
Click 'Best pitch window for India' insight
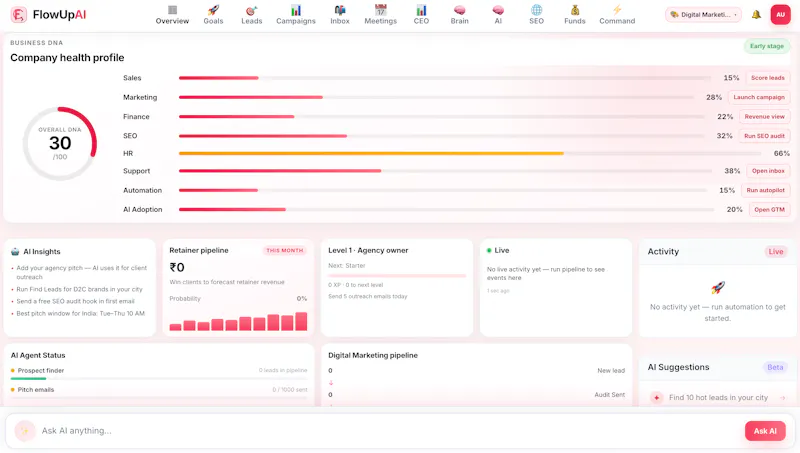81,314
